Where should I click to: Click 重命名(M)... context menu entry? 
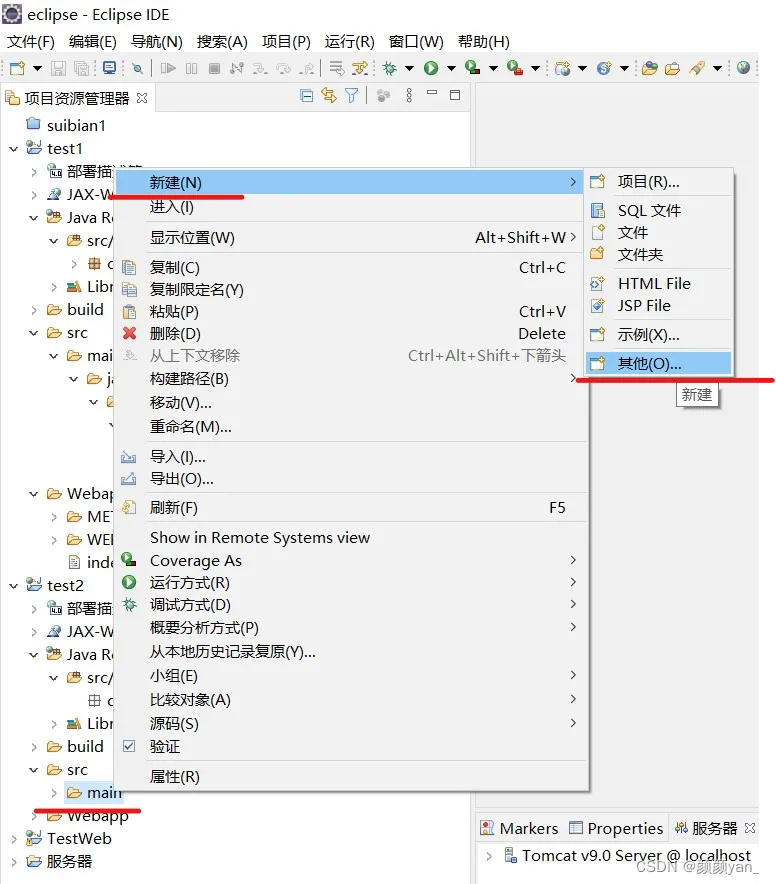(x=351, y=427)
